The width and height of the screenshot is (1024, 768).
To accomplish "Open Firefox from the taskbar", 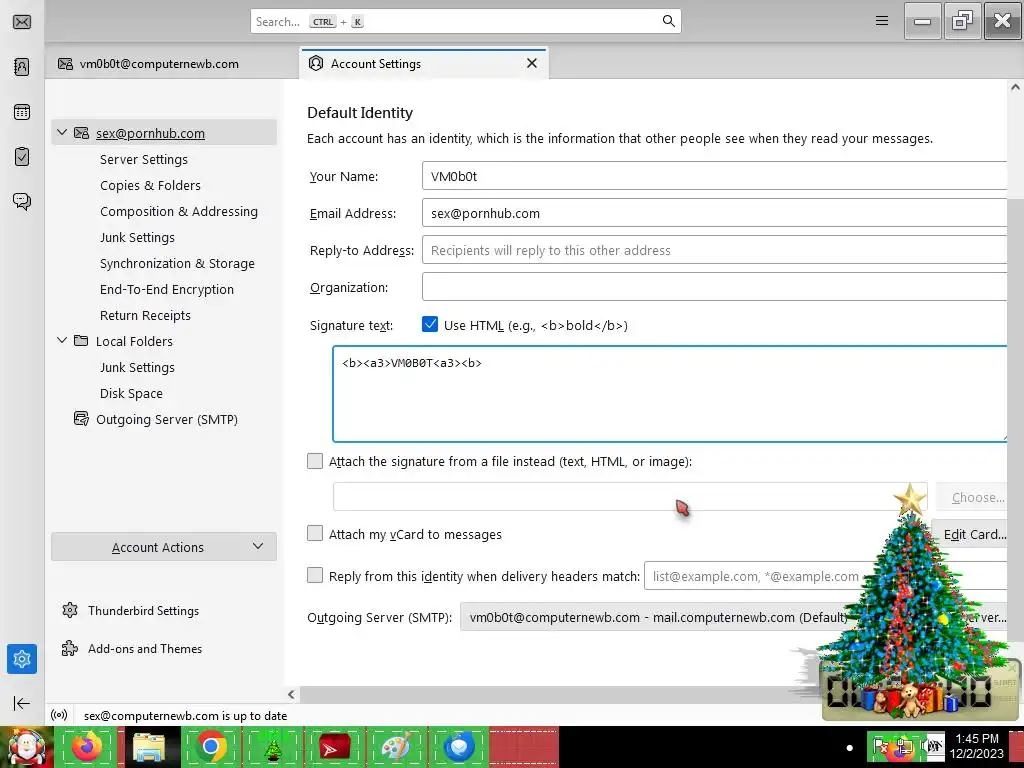I will (x=87, y=747).
